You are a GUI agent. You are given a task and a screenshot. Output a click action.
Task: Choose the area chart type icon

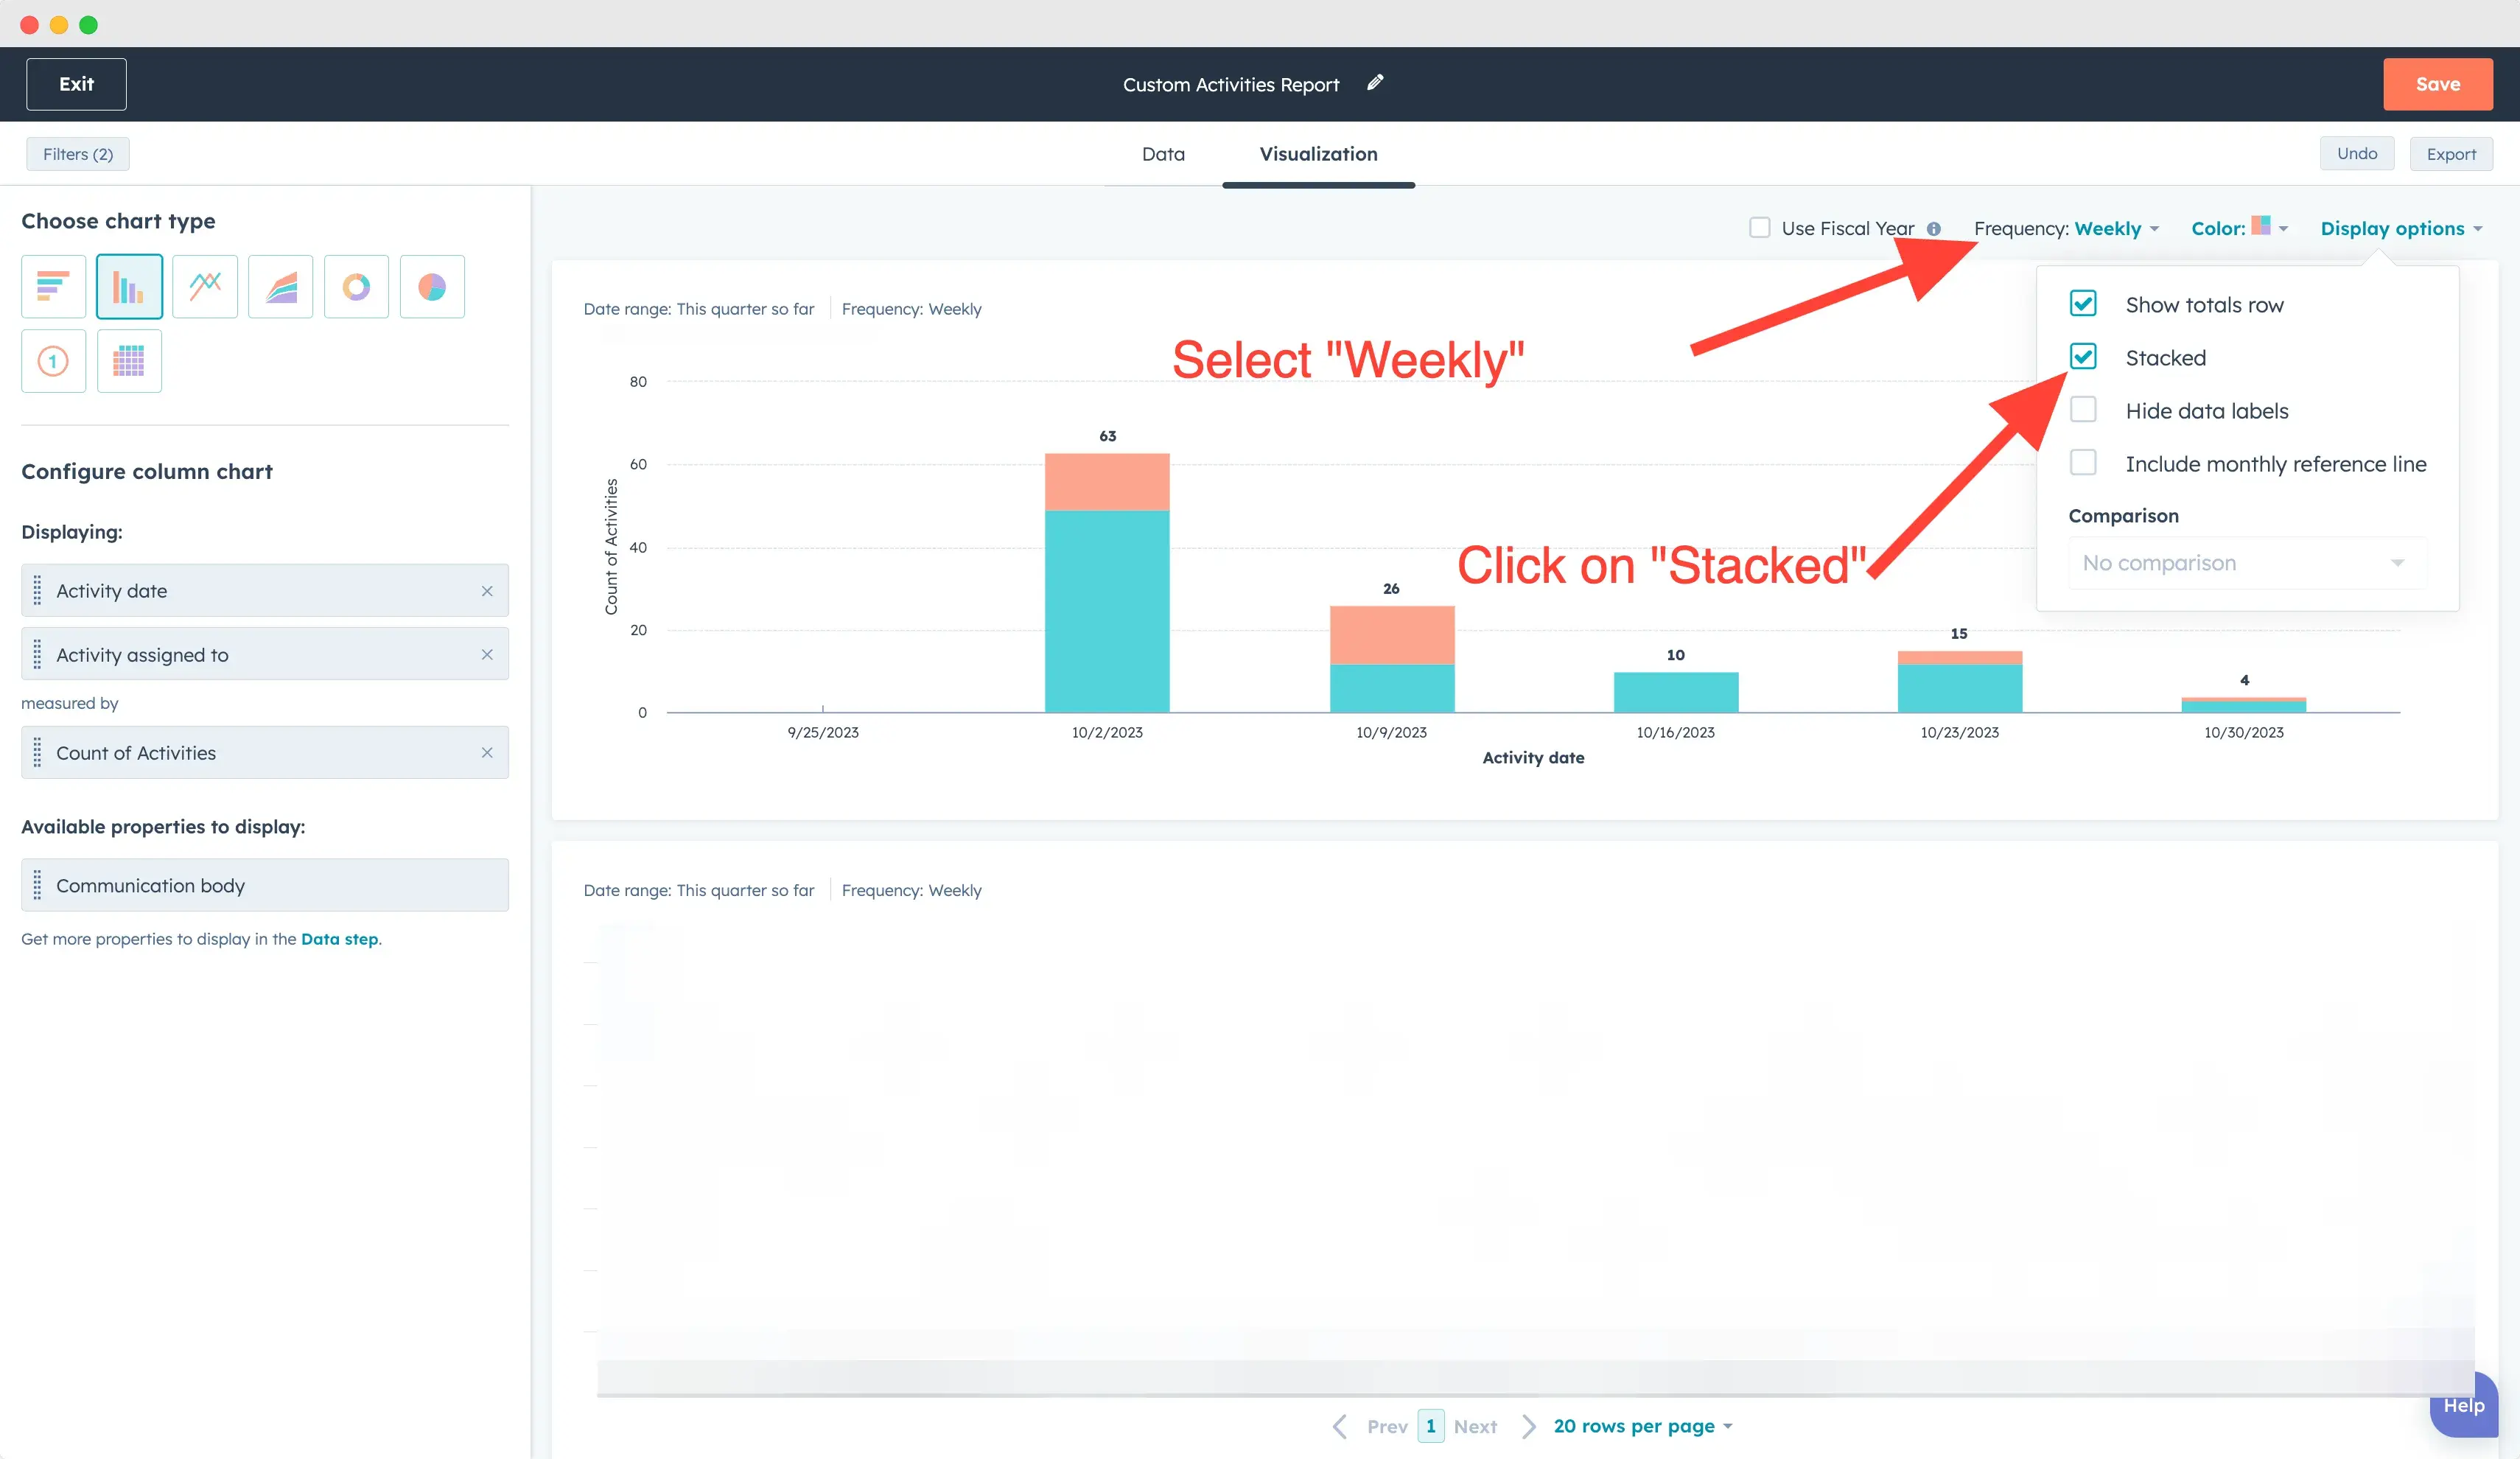point(281,287)
